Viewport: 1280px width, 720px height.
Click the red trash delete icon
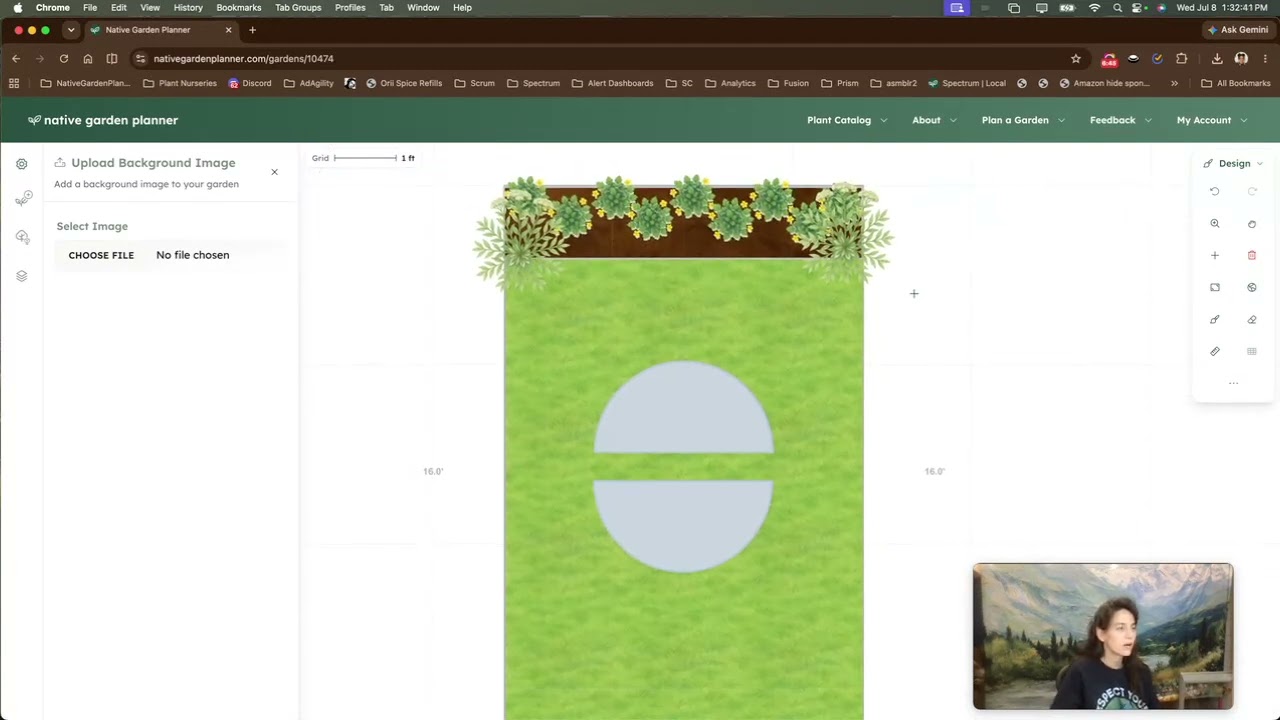point(1252,256)
